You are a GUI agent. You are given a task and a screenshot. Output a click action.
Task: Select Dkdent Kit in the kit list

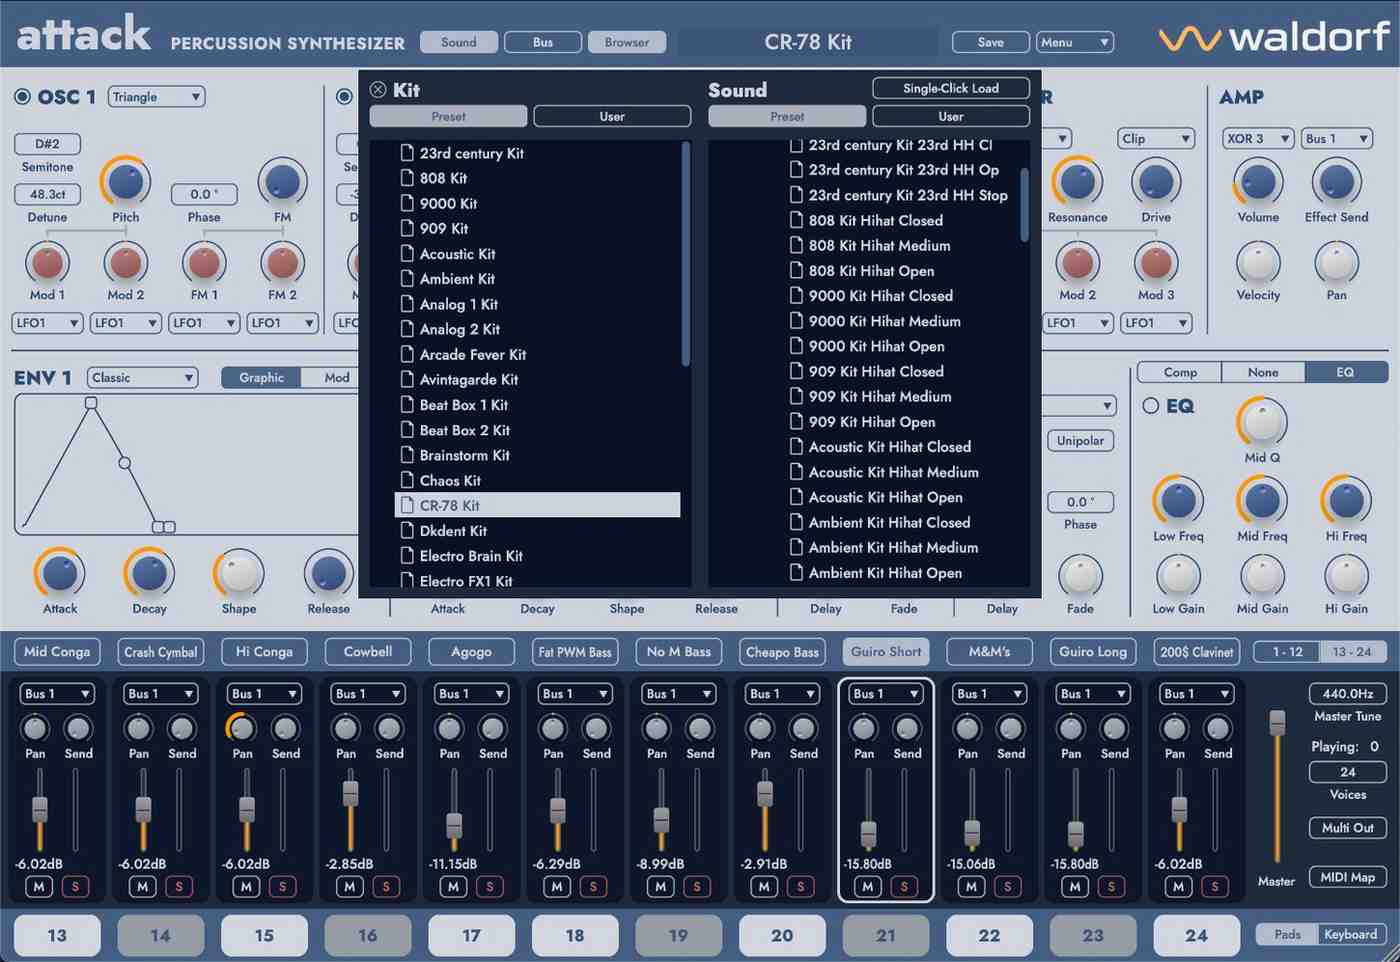[x=453, y=530]
